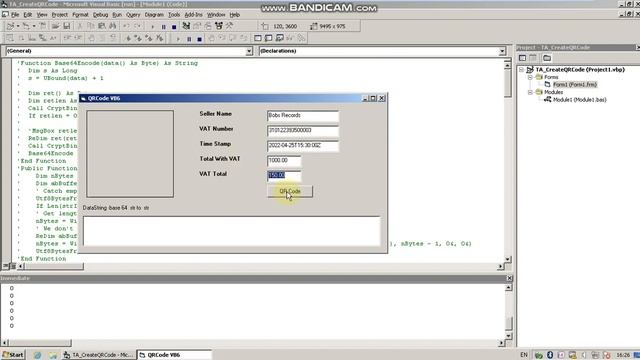Close the Immediate window pane
Screen dimensions: 640x360
pos(509,278)
